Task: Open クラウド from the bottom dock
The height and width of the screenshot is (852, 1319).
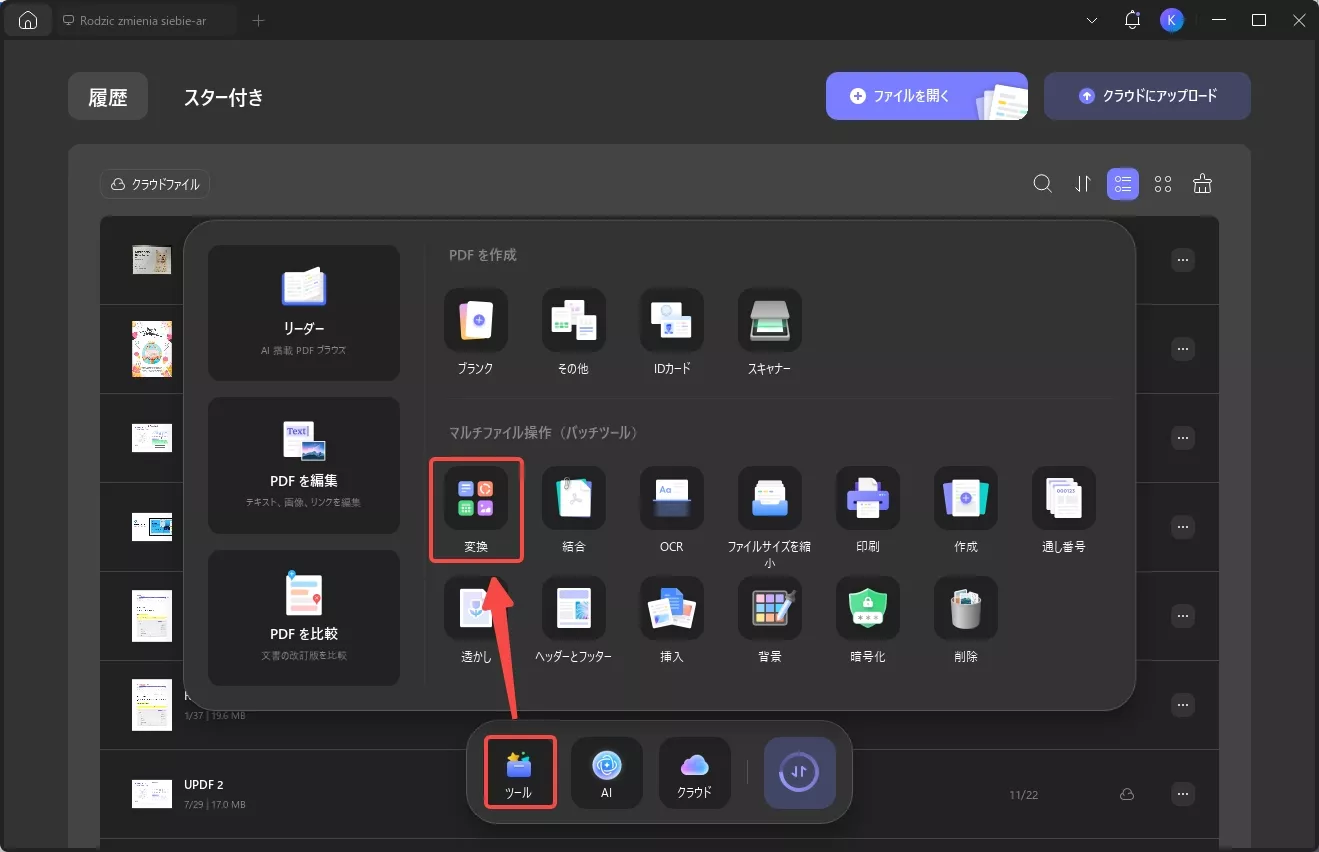Action: point(695,772)
